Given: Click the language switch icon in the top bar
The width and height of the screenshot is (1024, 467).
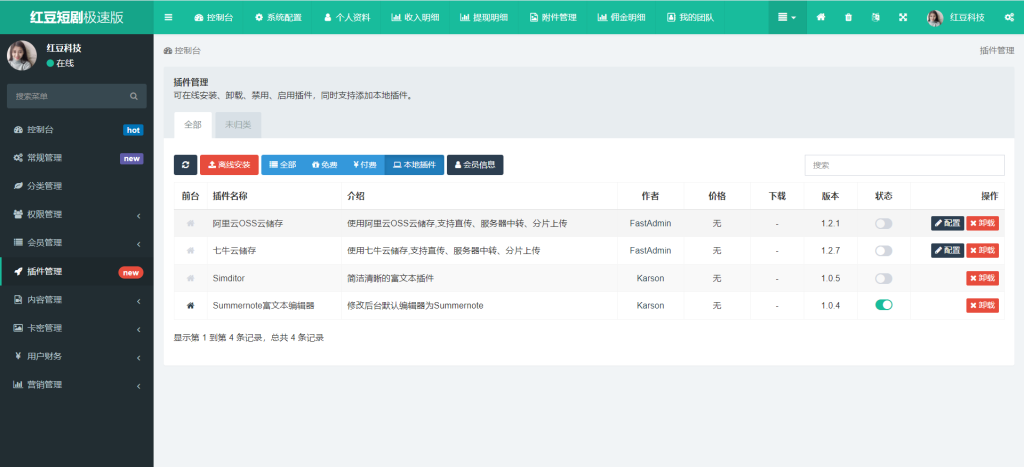Looking at the screenshot, I should 876,18.
